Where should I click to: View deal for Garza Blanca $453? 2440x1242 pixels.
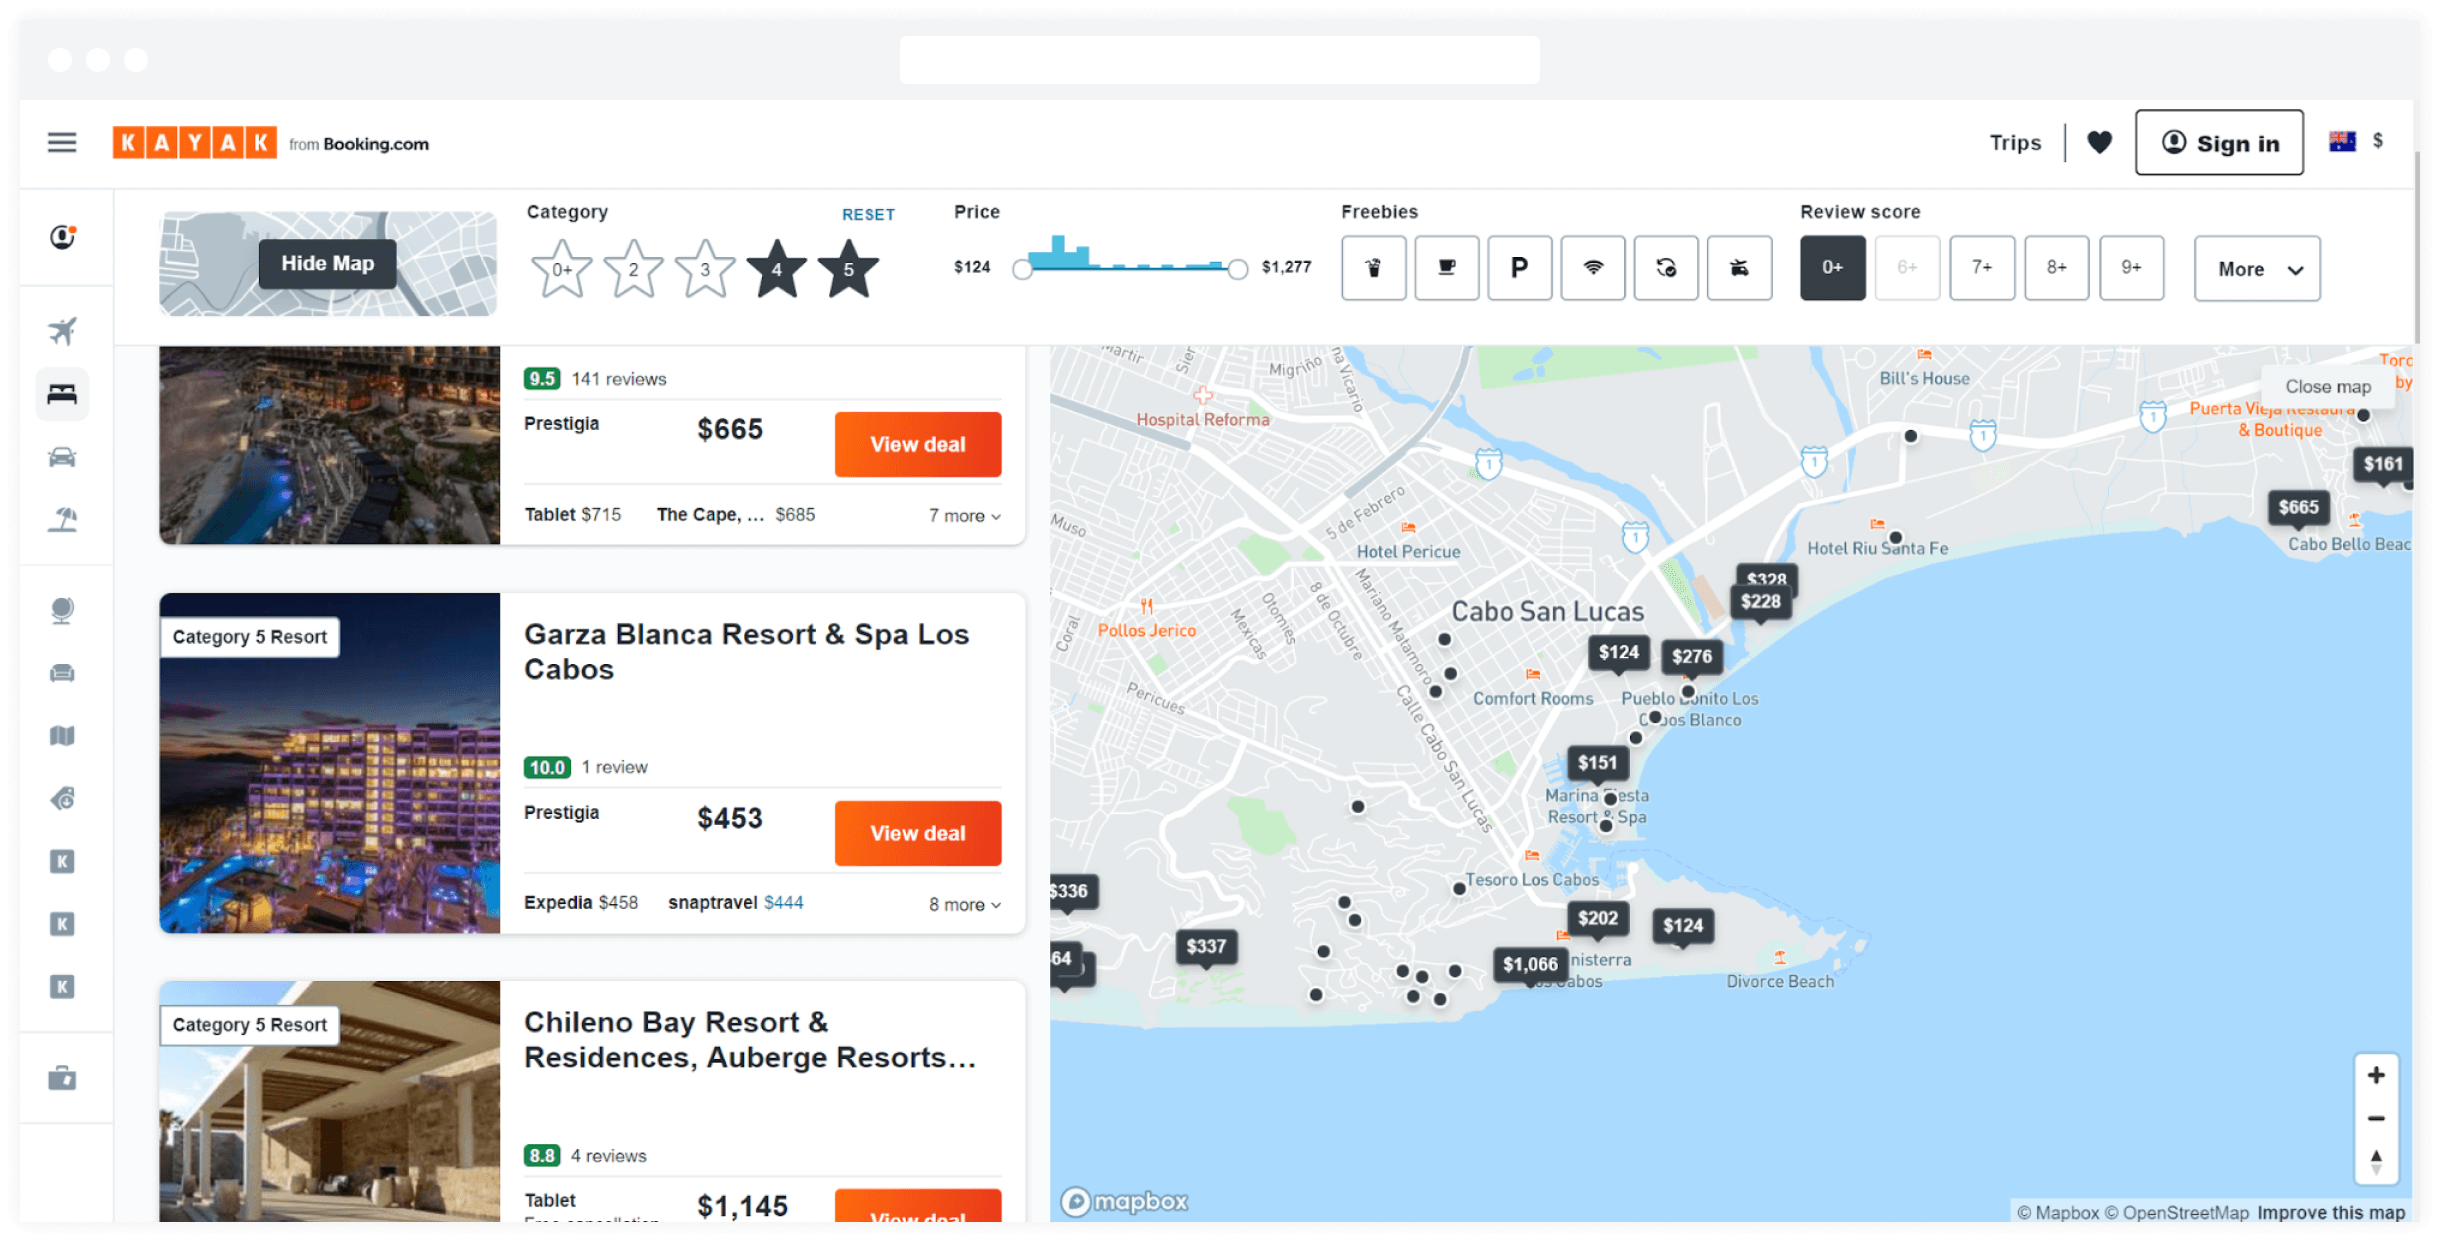[x=917, y=833]
